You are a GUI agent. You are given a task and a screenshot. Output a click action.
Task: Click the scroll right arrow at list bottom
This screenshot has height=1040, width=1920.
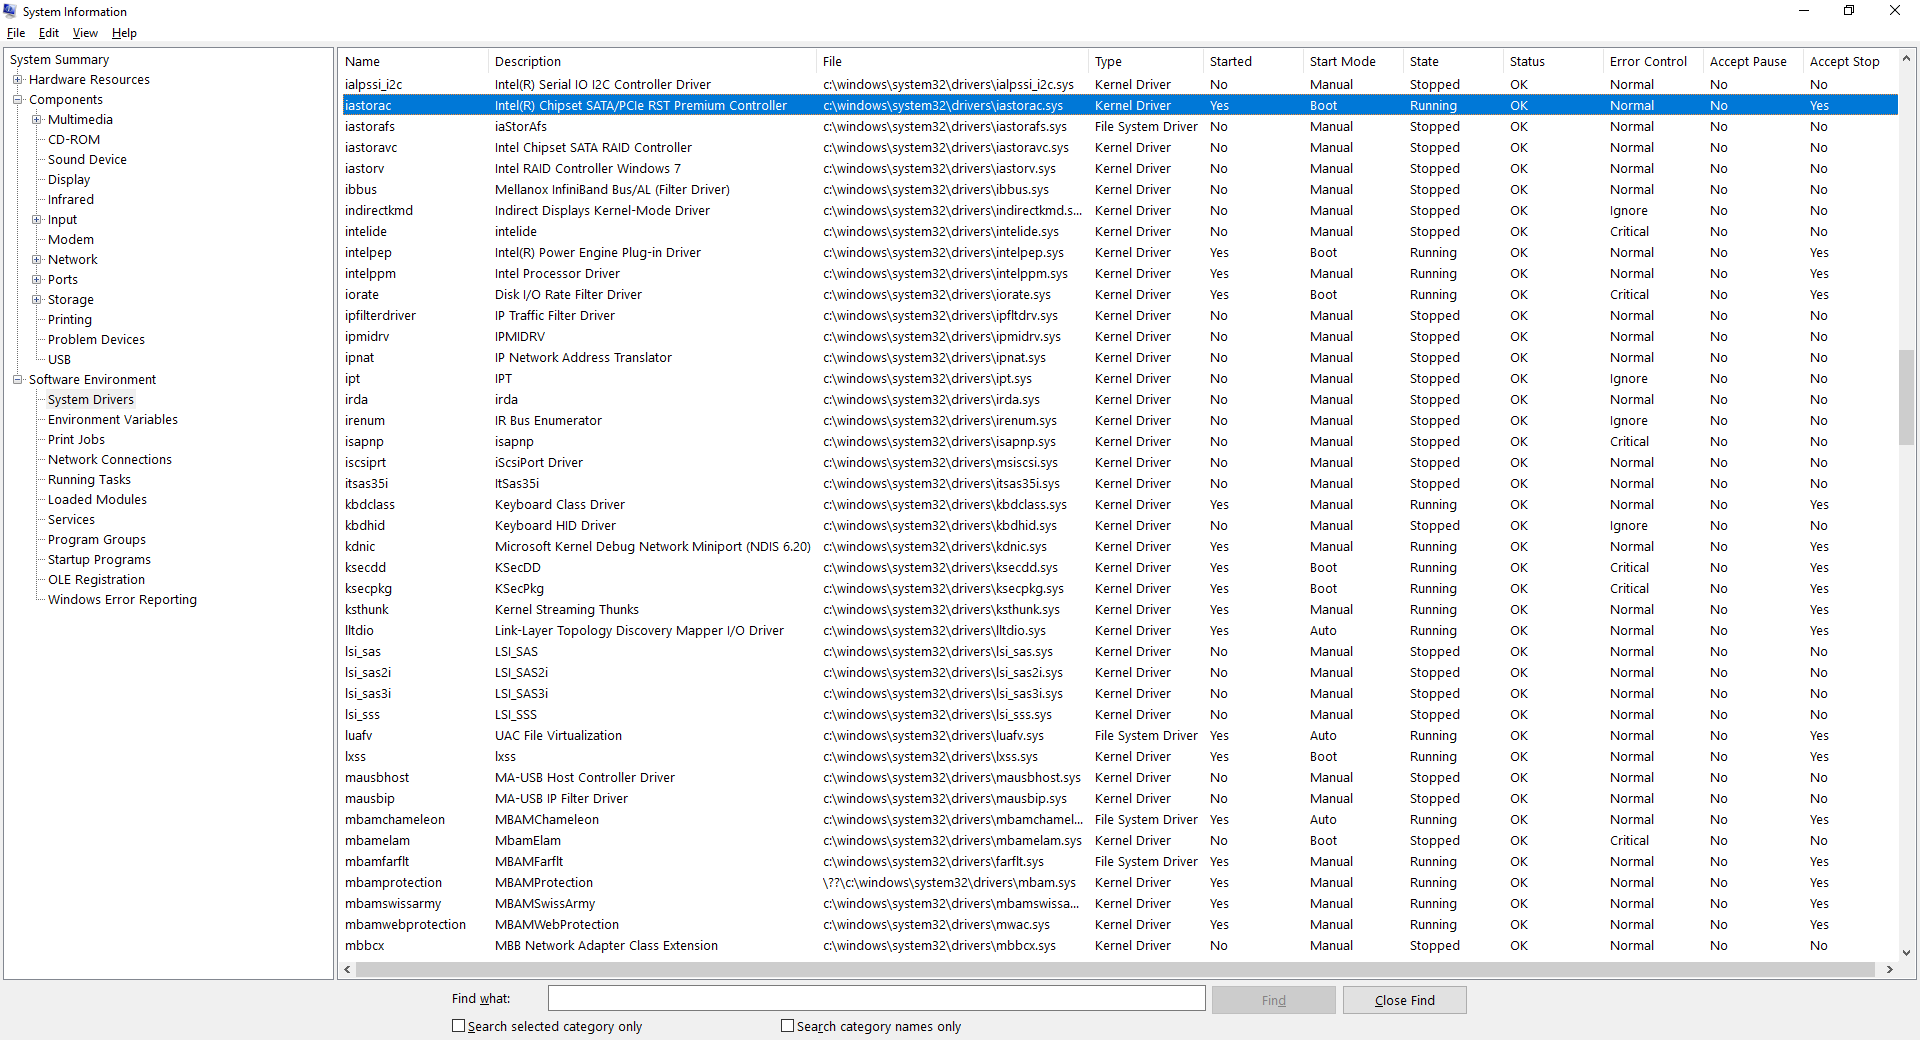(x=1889, y=969)
